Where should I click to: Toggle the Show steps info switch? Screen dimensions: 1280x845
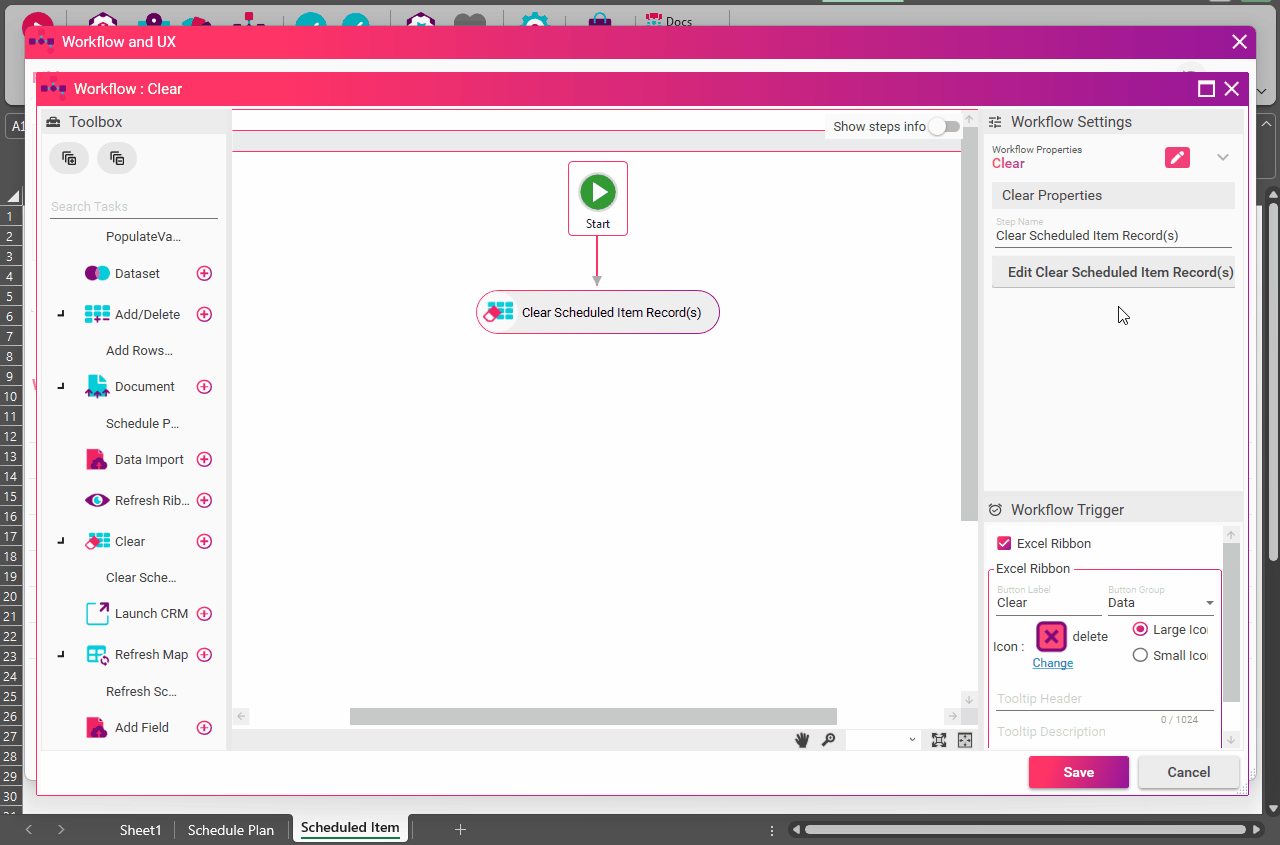(943, 127)
